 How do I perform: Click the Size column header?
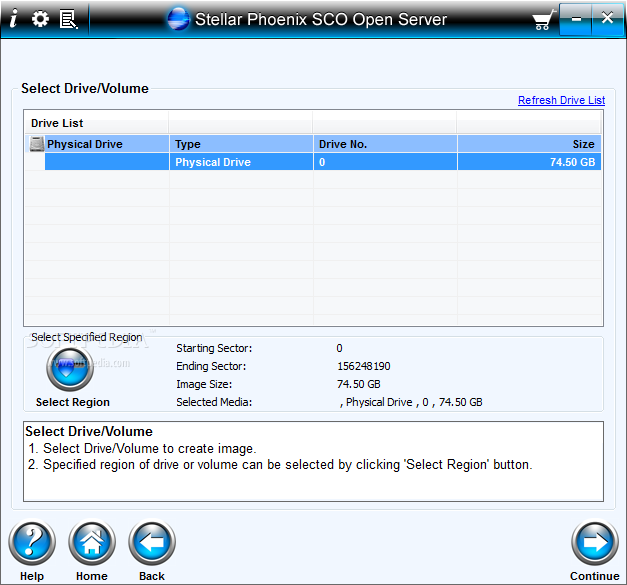529,144
